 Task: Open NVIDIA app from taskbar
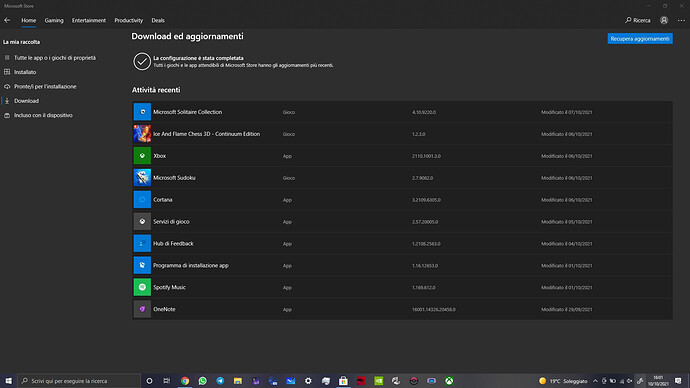[x=378, y=381]
